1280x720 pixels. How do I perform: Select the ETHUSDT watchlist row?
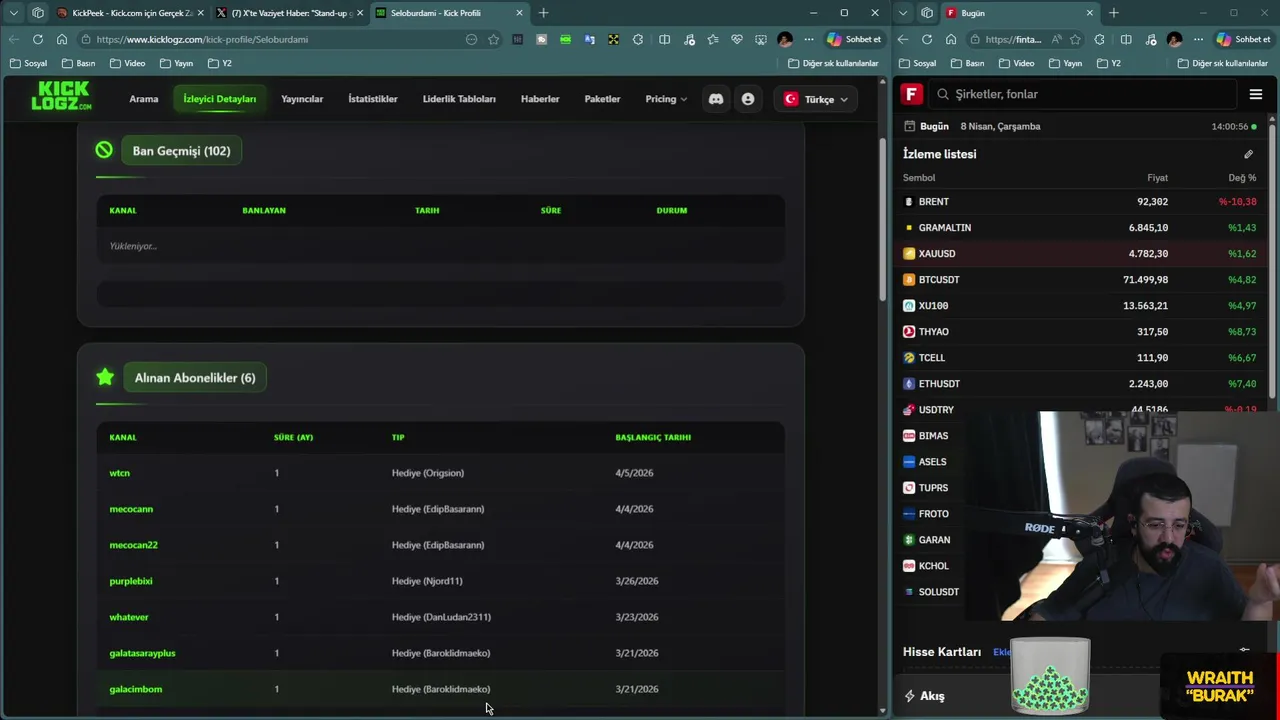(x=1080, y=383)
